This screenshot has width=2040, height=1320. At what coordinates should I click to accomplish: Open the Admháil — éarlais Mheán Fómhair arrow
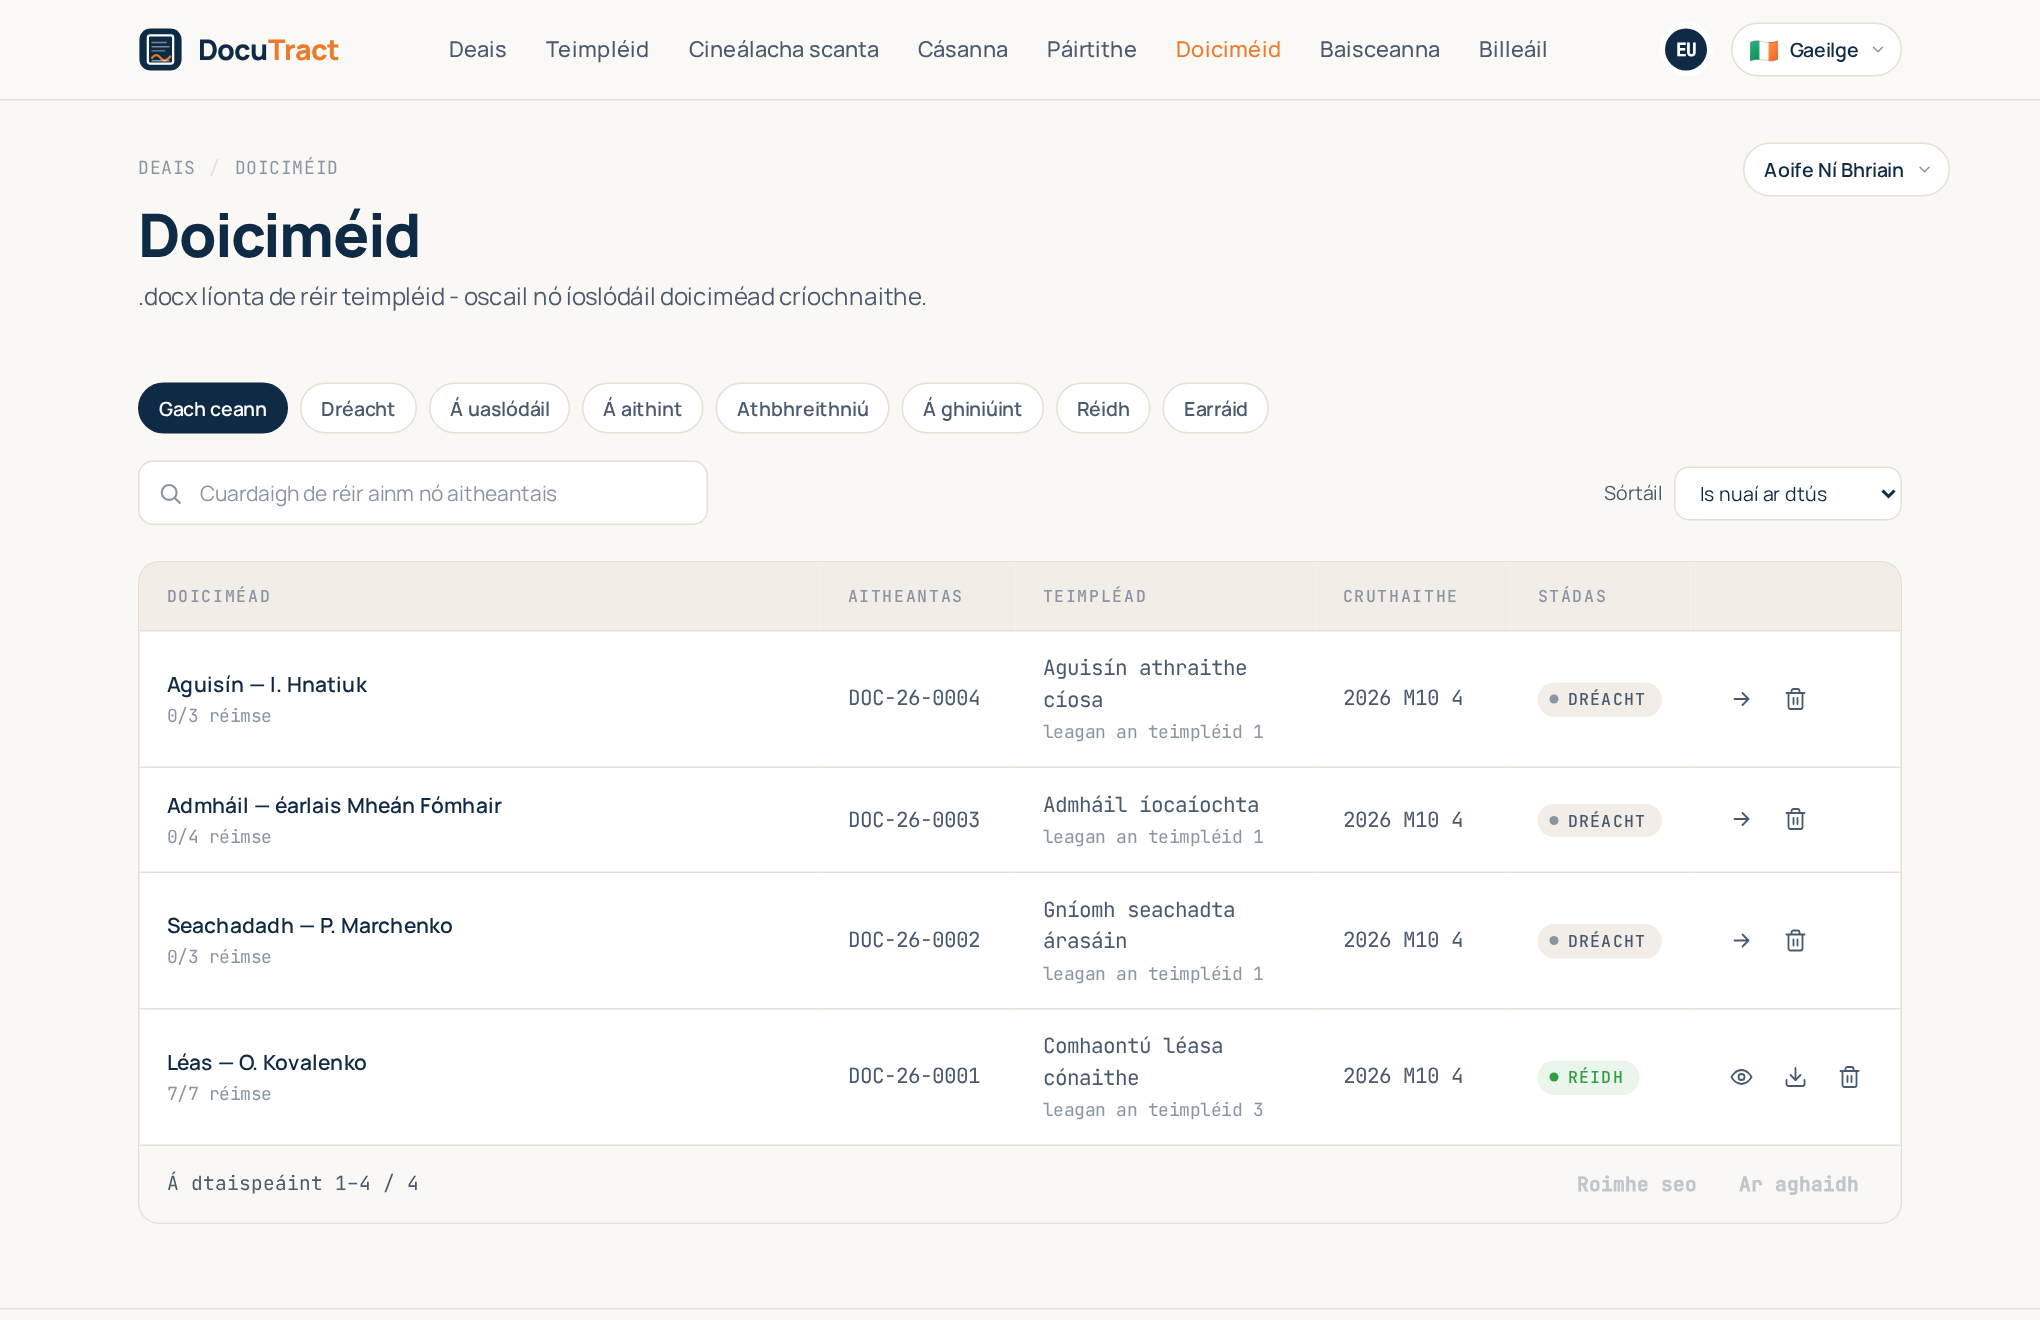[x=1741, y=819]
